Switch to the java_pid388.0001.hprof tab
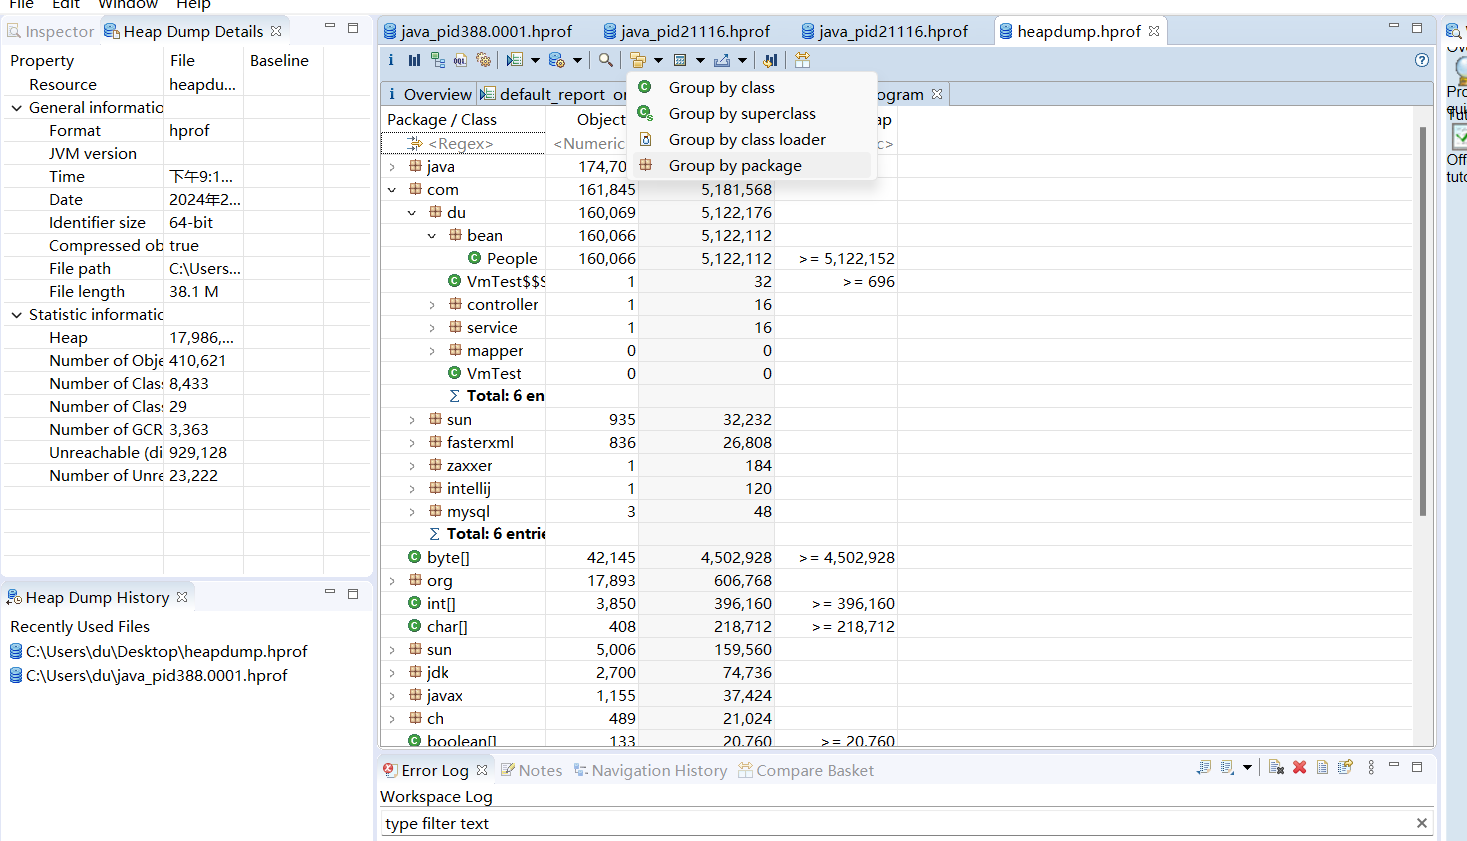Screen dimensions: 1467x841 [x=487, y=31]
